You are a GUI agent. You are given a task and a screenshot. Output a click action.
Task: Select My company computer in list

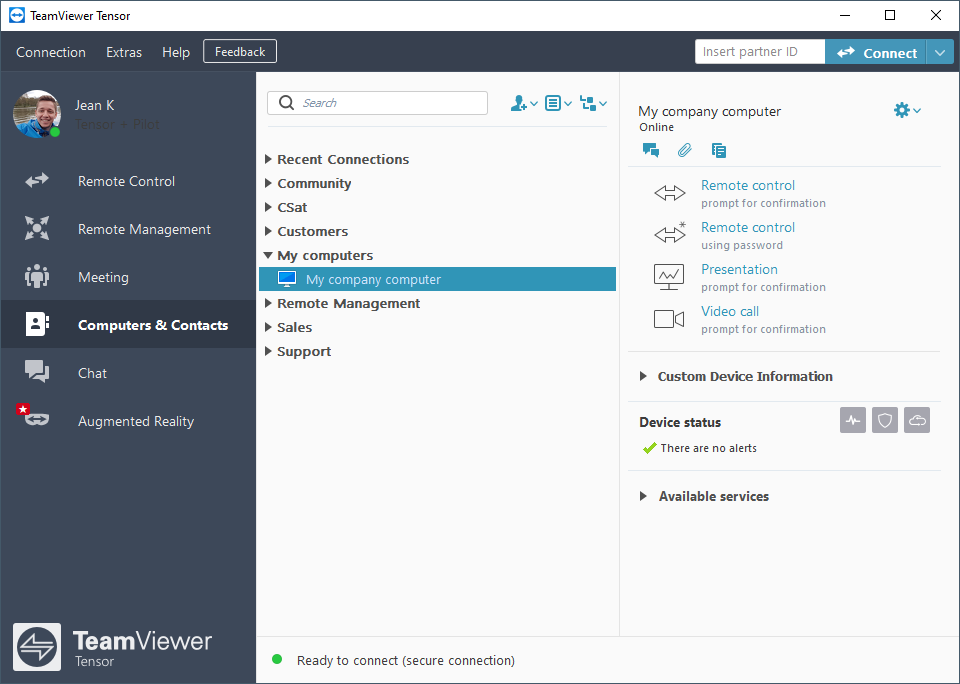click(x=437, y=279)
